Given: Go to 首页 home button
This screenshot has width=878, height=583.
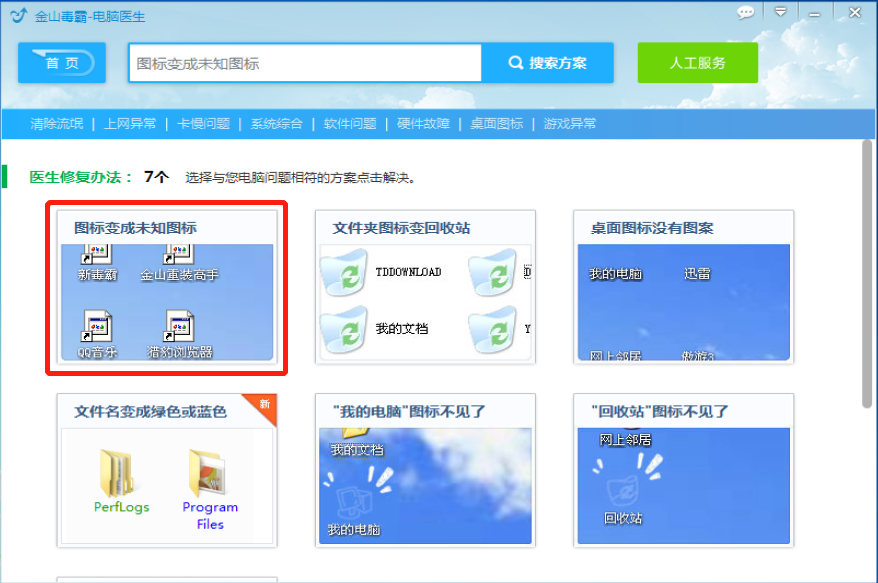Looking at the screenshot, I should point(62,63).
